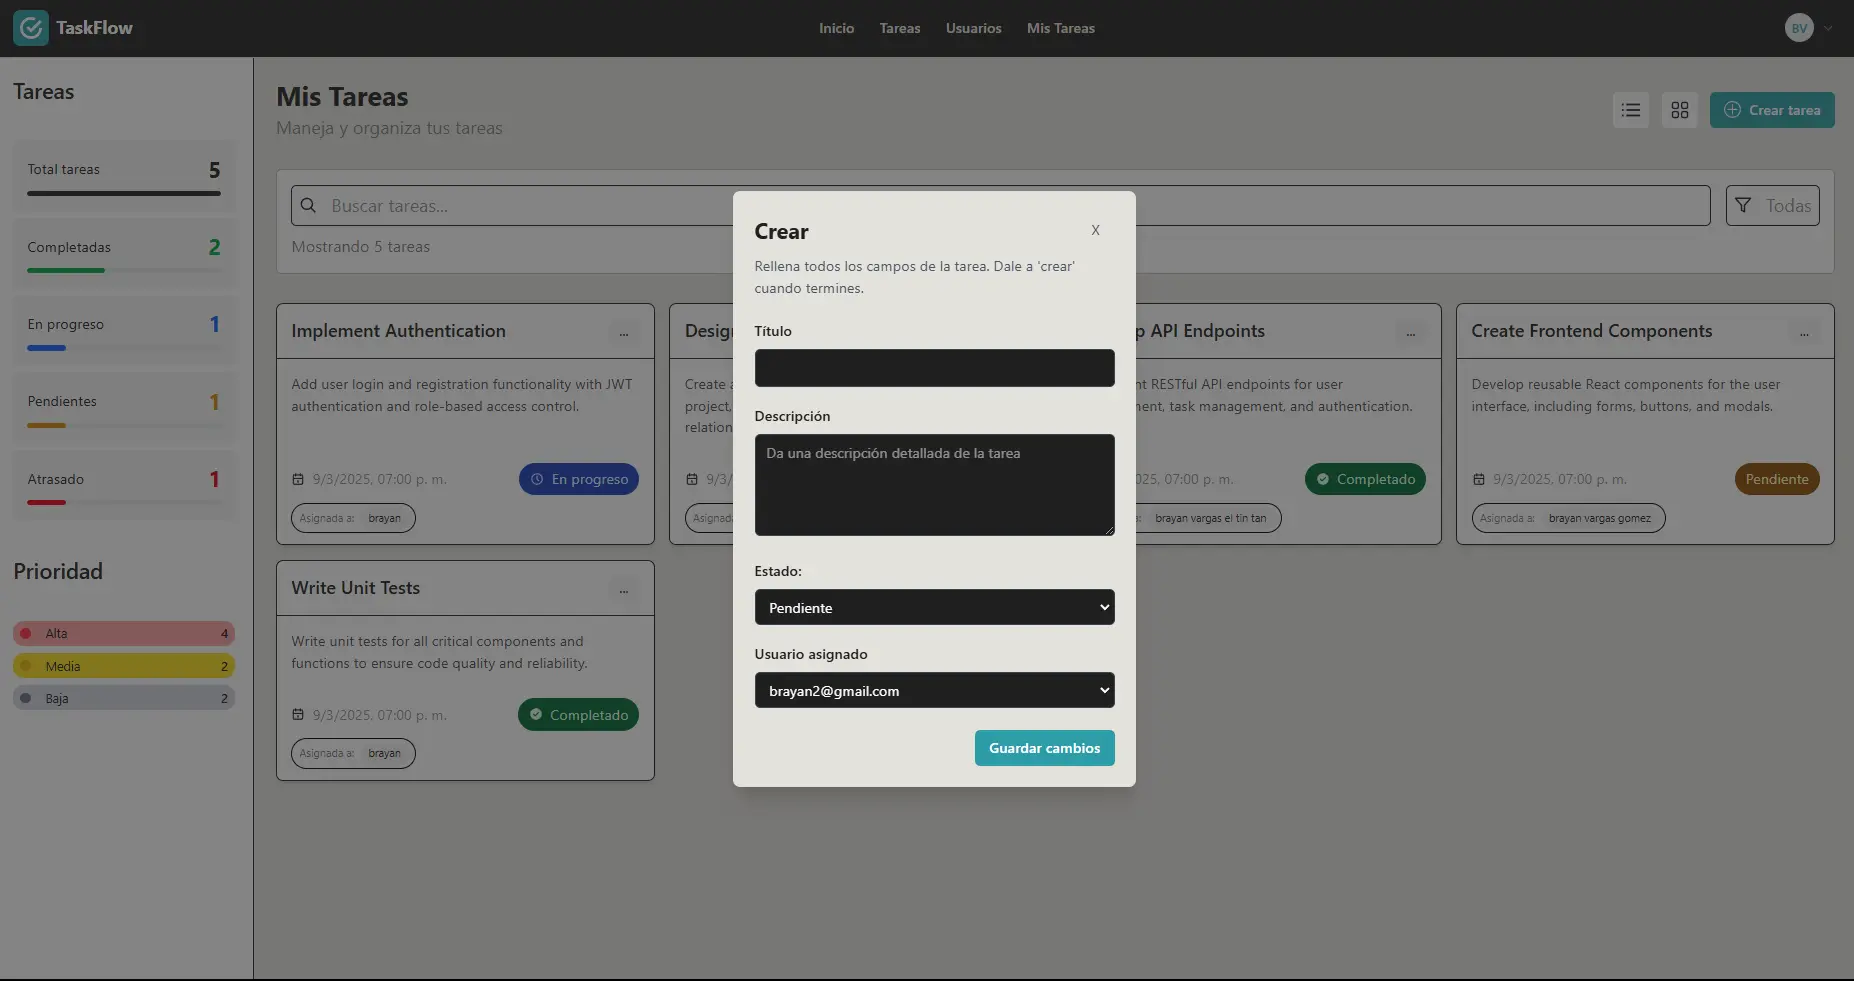Screen dimensions: 1854x981
Task: Open Usuarios navigation item
Action: click(x=973, y=28)
